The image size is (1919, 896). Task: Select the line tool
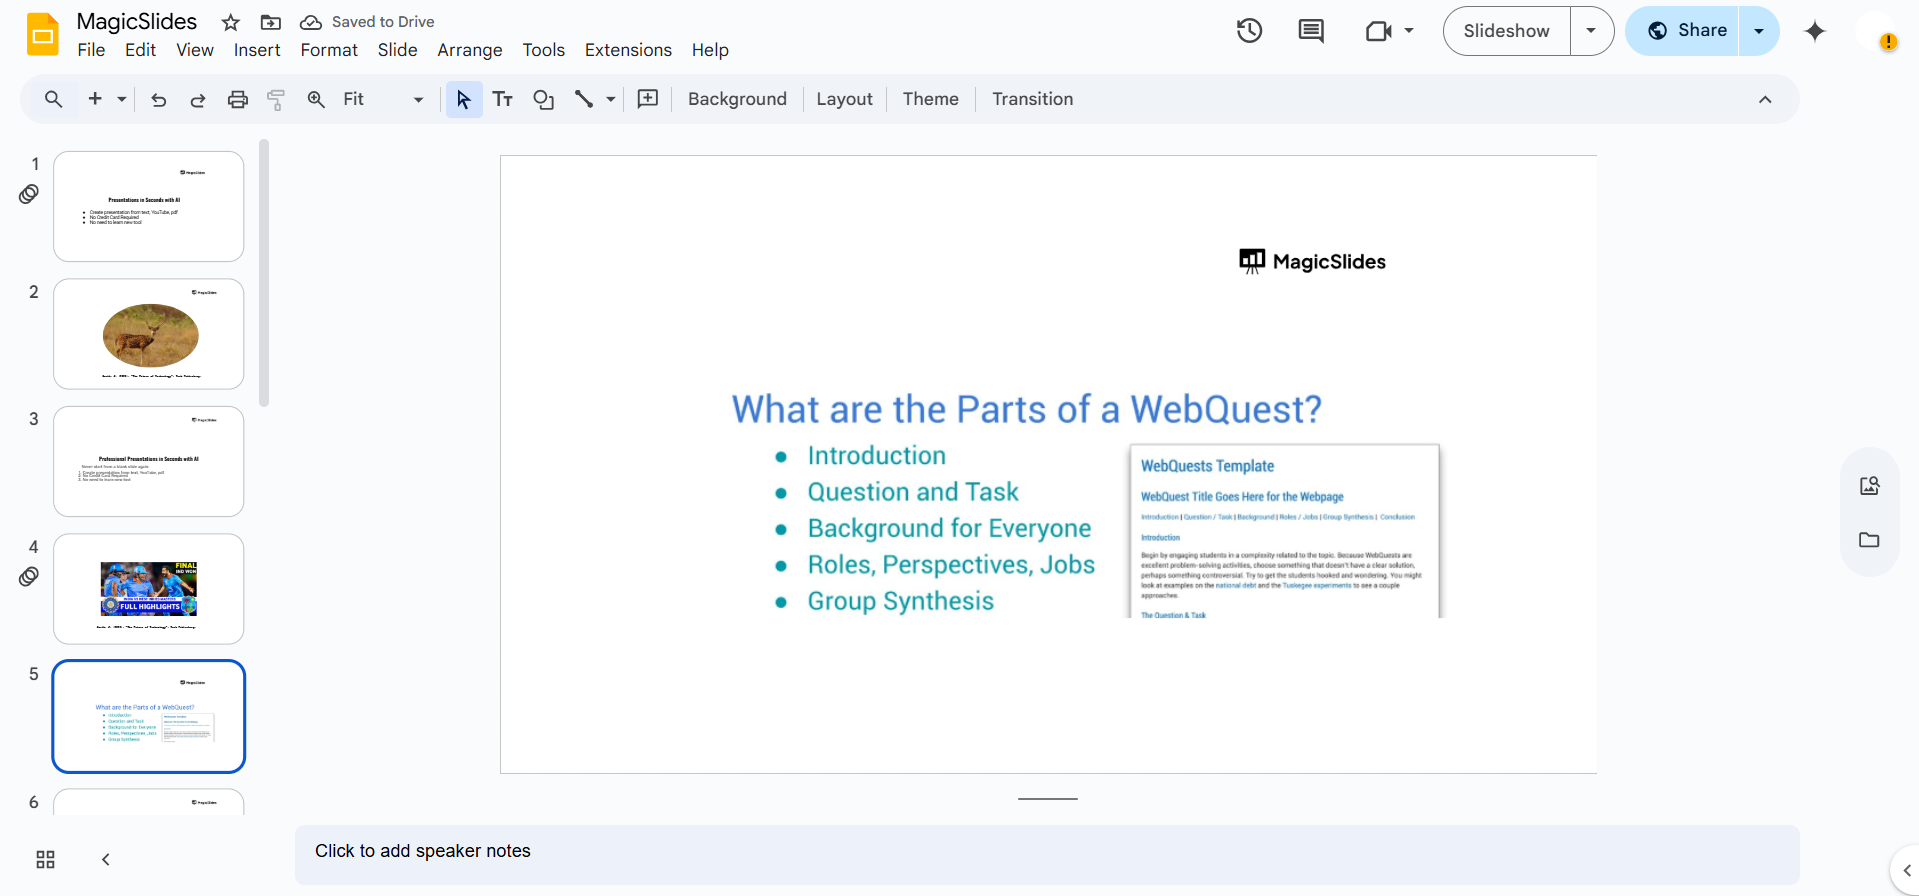coord(584,99)
